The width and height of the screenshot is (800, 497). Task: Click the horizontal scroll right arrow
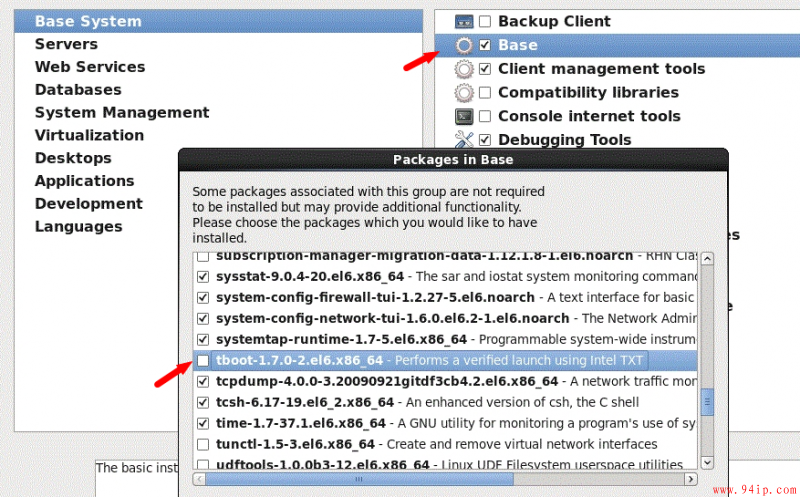click(690, 479)
